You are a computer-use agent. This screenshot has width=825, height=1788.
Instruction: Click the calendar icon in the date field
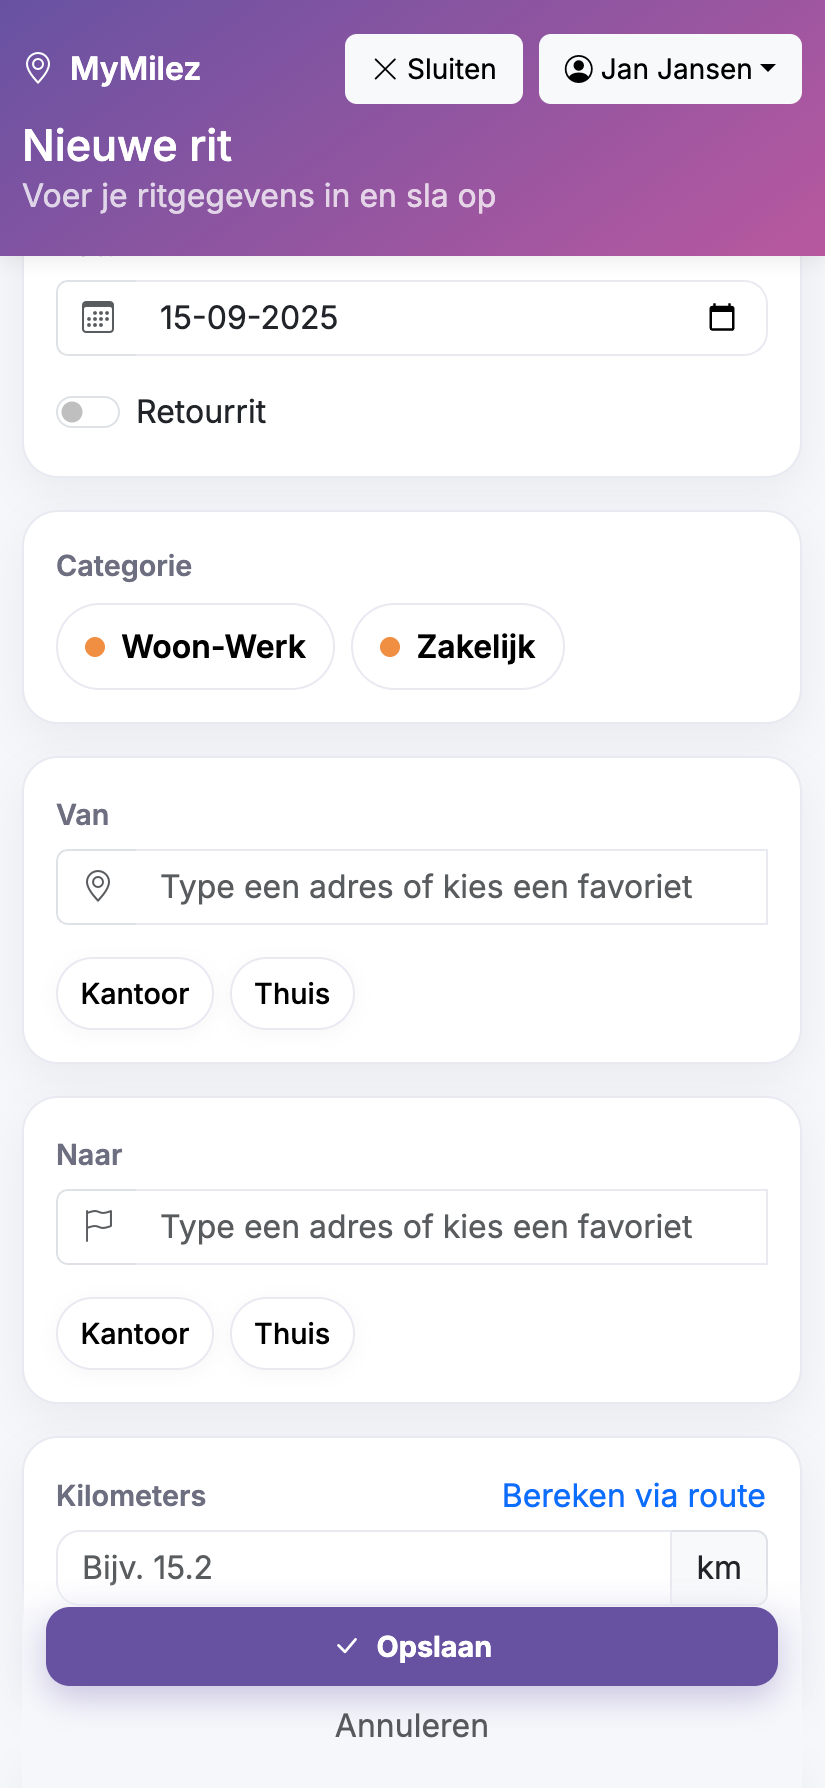tap(96, 318)
